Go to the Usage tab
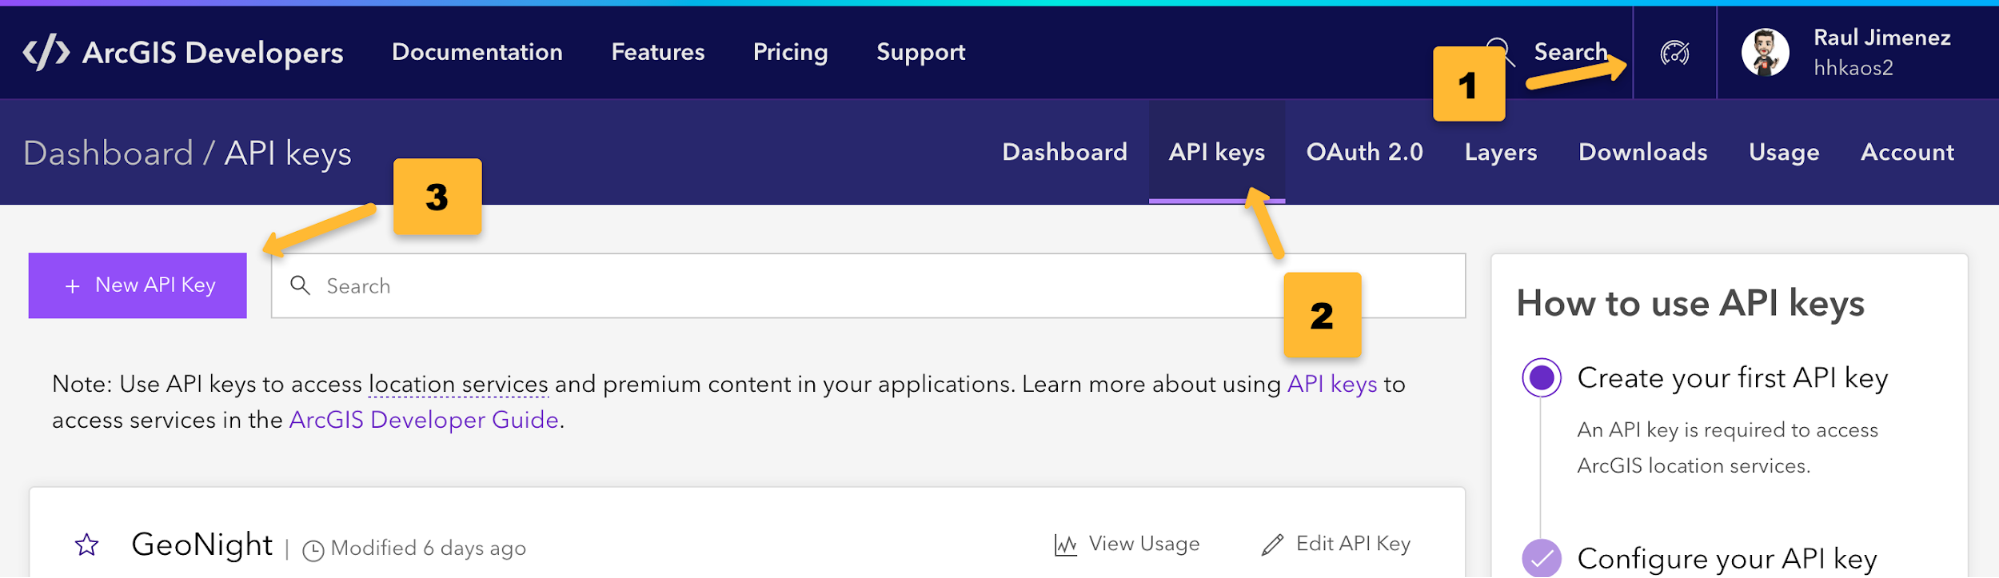This screenshot has width=1999, height=578. coord(1783,152)
